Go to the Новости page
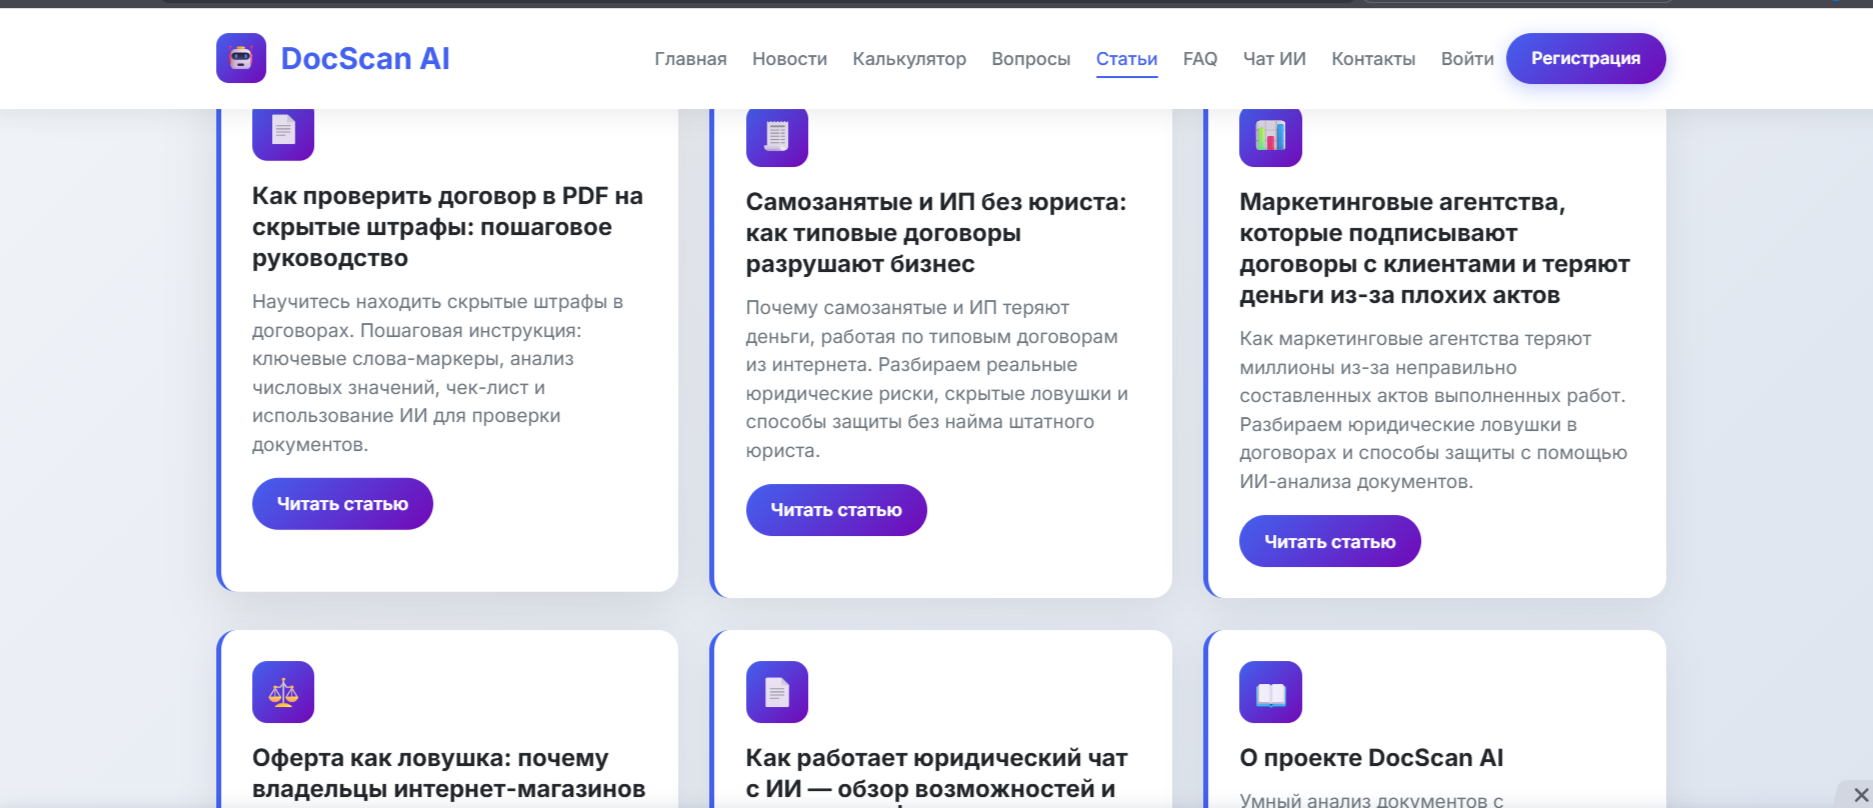The image size is (1873, 808). [789, 59]
